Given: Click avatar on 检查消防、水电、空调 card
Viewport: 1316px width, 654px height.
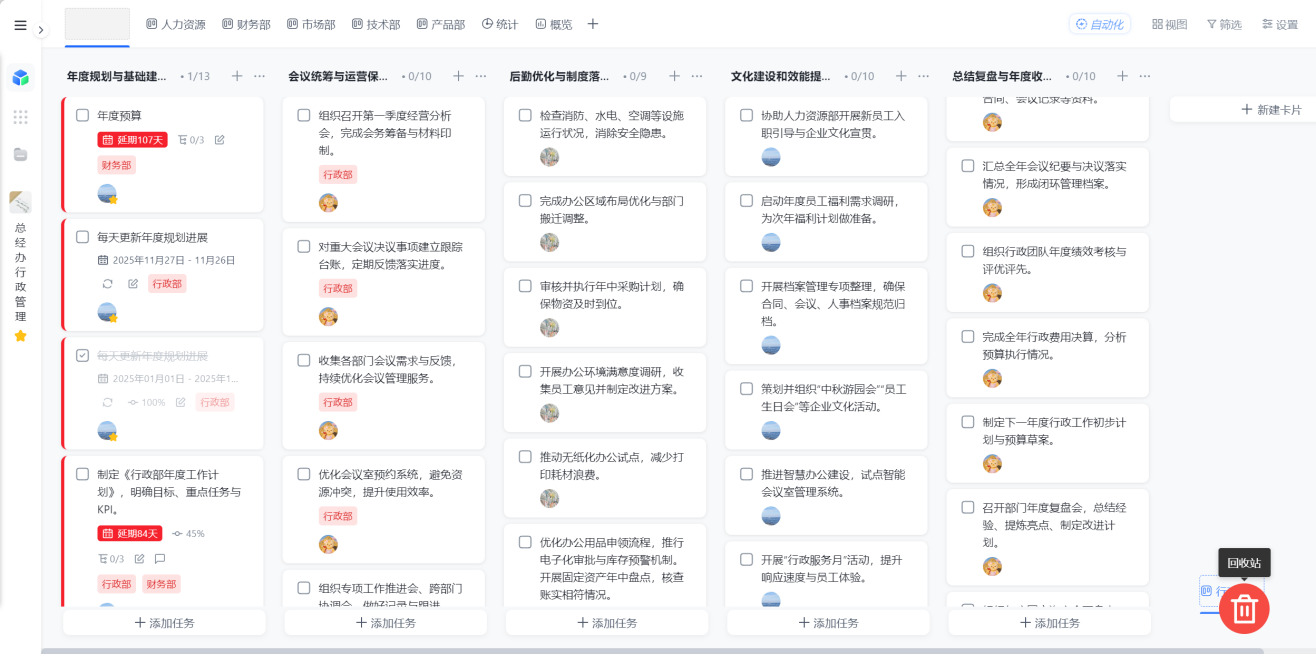Looking at the screenshot, I should [x=549, y=157].
